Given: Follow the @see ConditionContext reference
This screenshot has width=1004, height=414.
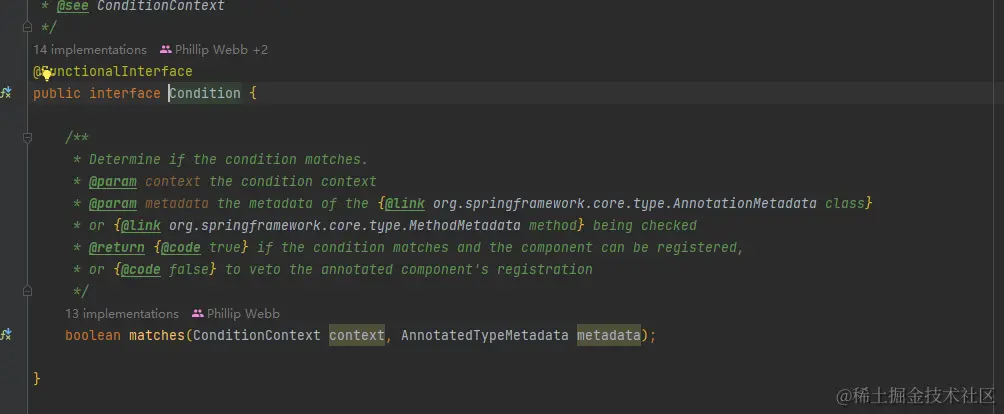Looking at the screenshot, I should [x=161, y=6].
